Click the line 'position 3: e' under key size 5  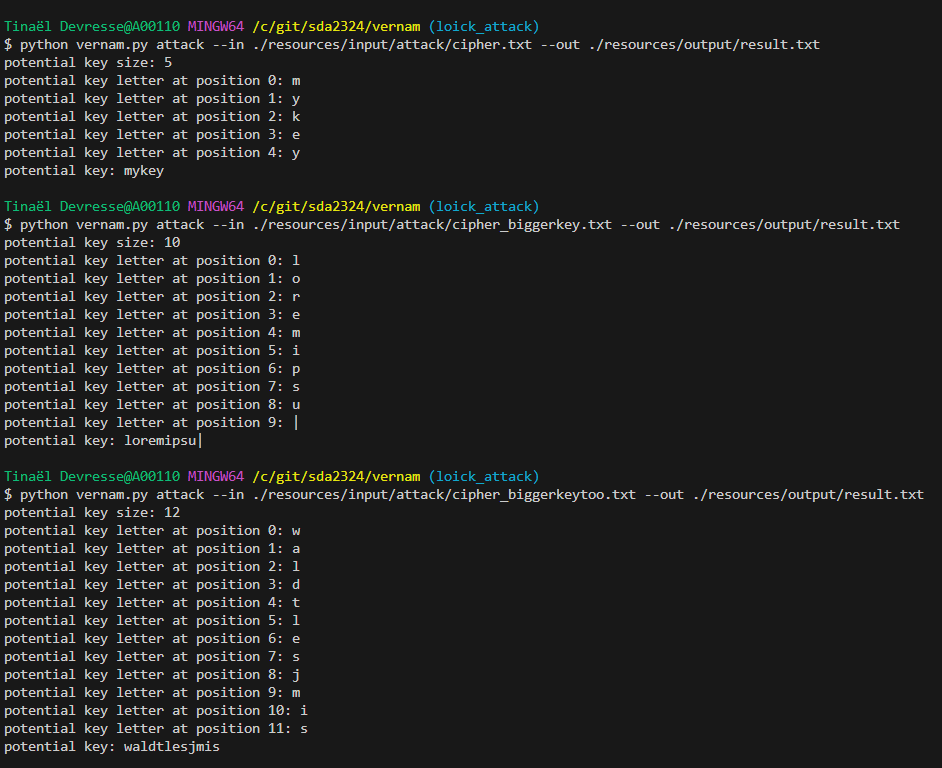(x=152, y=135)
